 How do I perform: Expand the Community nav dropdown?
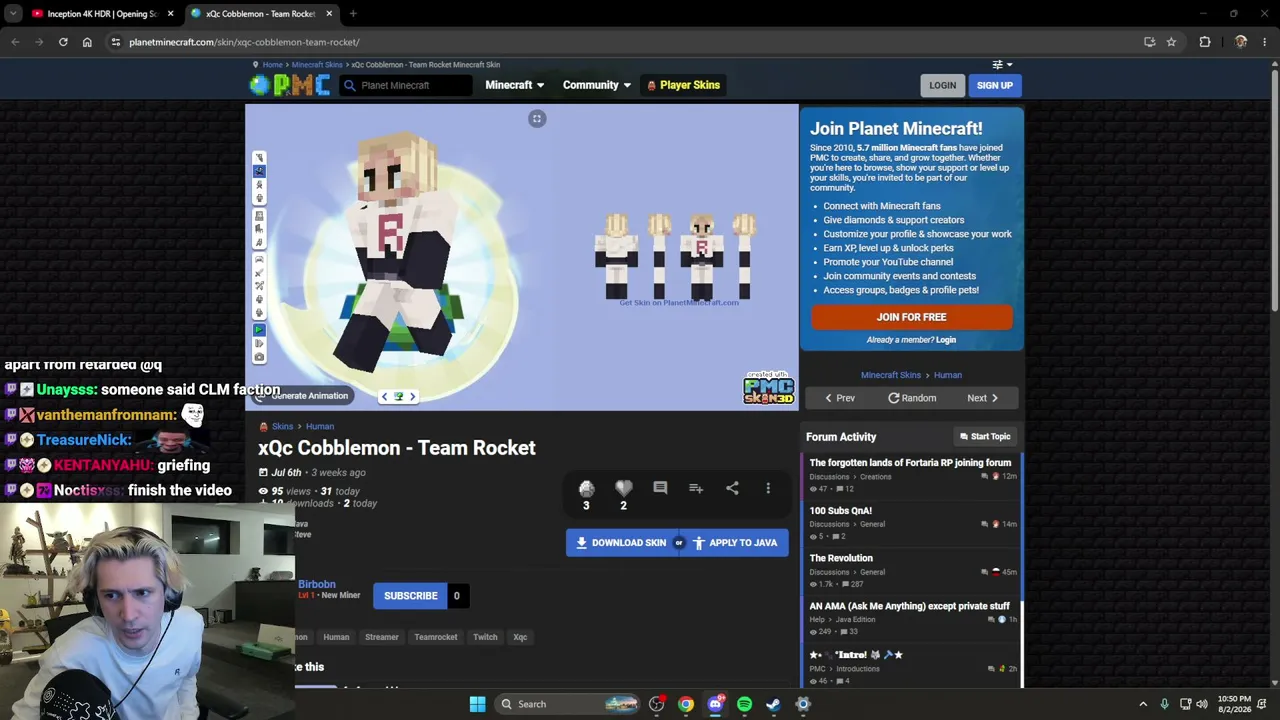click(597, 85)
